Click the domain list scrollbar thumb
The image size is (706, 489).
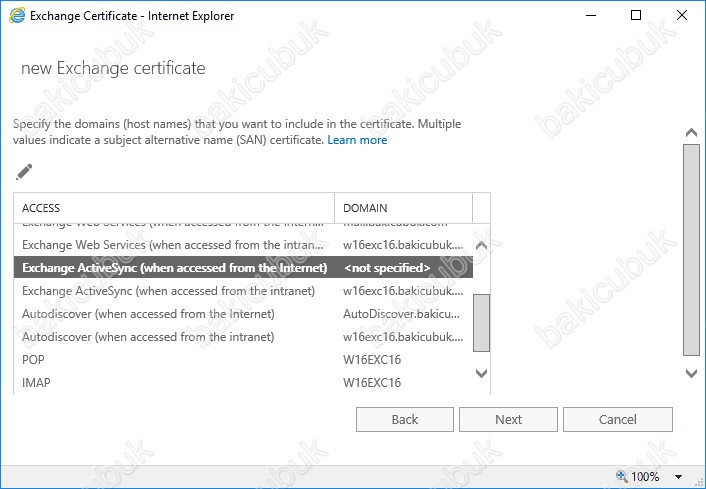click(481, 323)
